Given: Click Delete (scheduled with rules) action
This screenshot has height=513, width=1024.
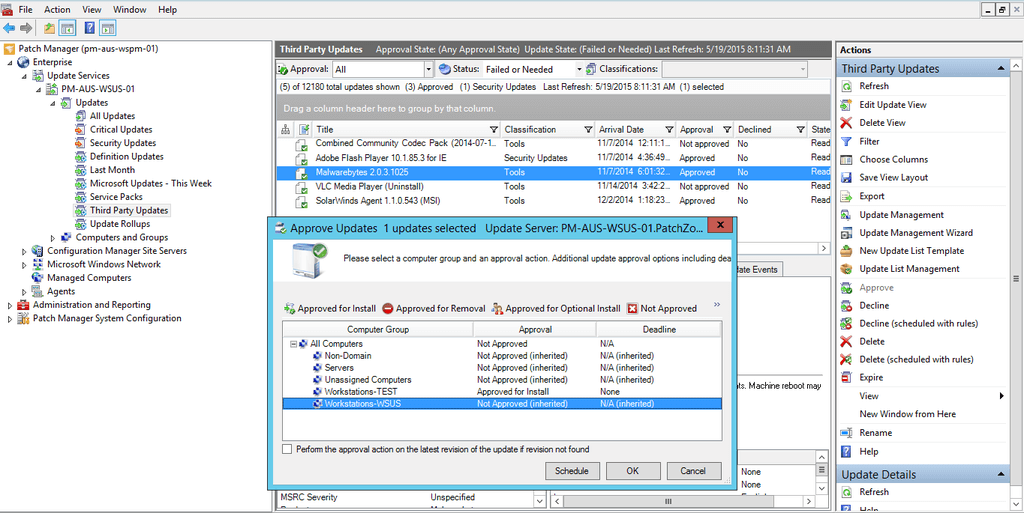Looking at the screenshot, I should [x=916, y=360].
